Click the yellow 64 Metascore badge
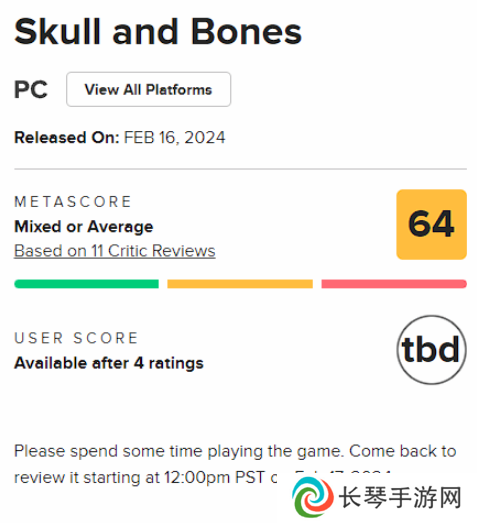 (431, 224)
